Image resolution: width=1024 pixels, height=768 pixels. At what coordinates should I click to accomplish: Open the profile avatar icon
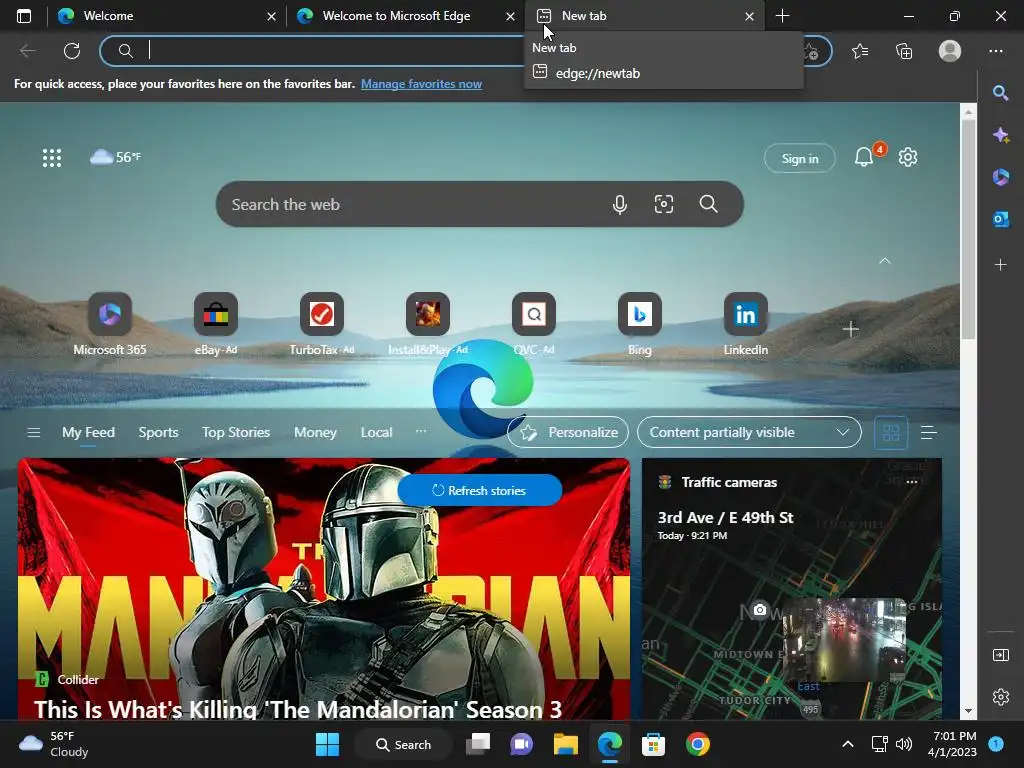click(950, 50)
